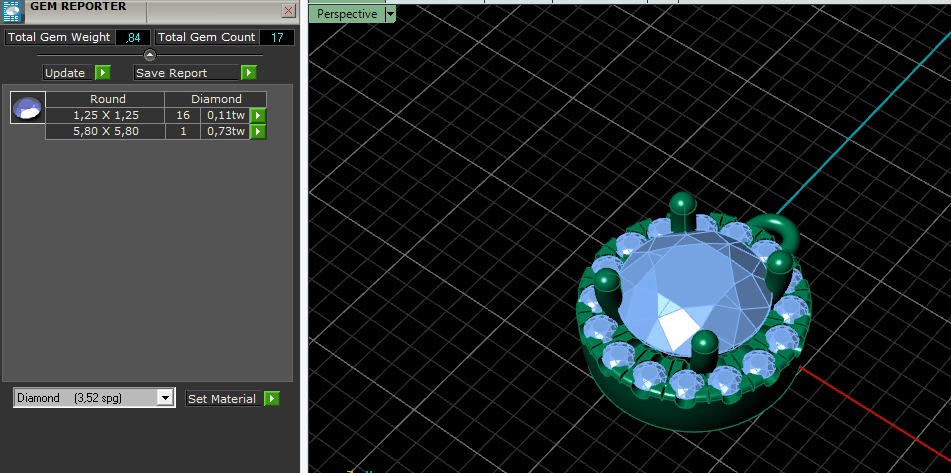This screenshot has height=473, width=951.
Task: Click the Total Gem Weight value field
Action: pos(133,38)
